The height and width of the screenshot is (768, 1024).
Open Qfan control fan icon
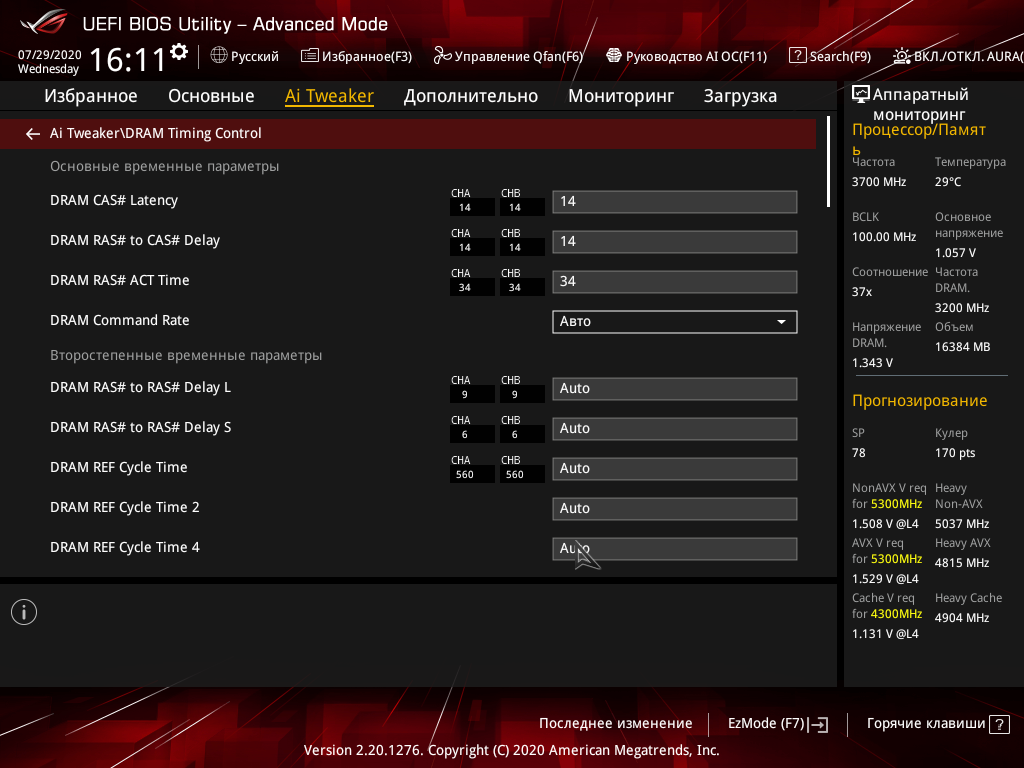[x=442, y=56]
